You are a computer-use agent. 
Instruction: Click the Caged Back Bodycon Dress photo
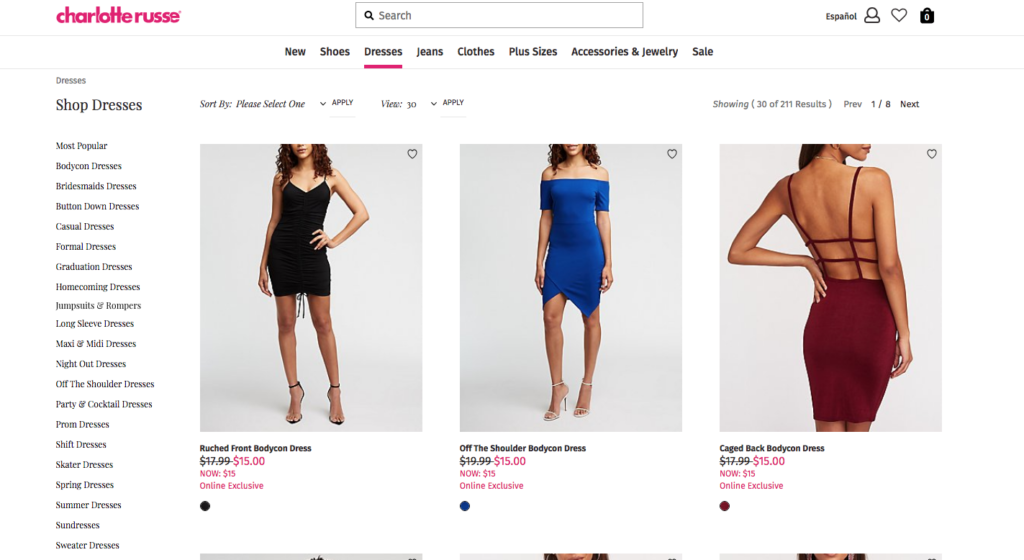(830, 288)
